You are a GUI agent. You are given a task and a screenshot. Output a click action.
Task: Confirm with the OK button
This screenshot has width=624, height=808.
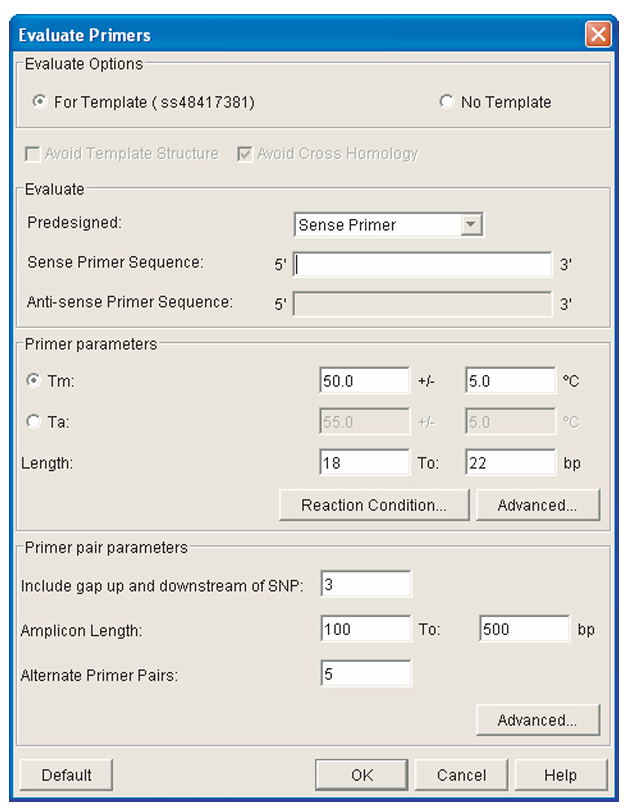click(362, 775)
